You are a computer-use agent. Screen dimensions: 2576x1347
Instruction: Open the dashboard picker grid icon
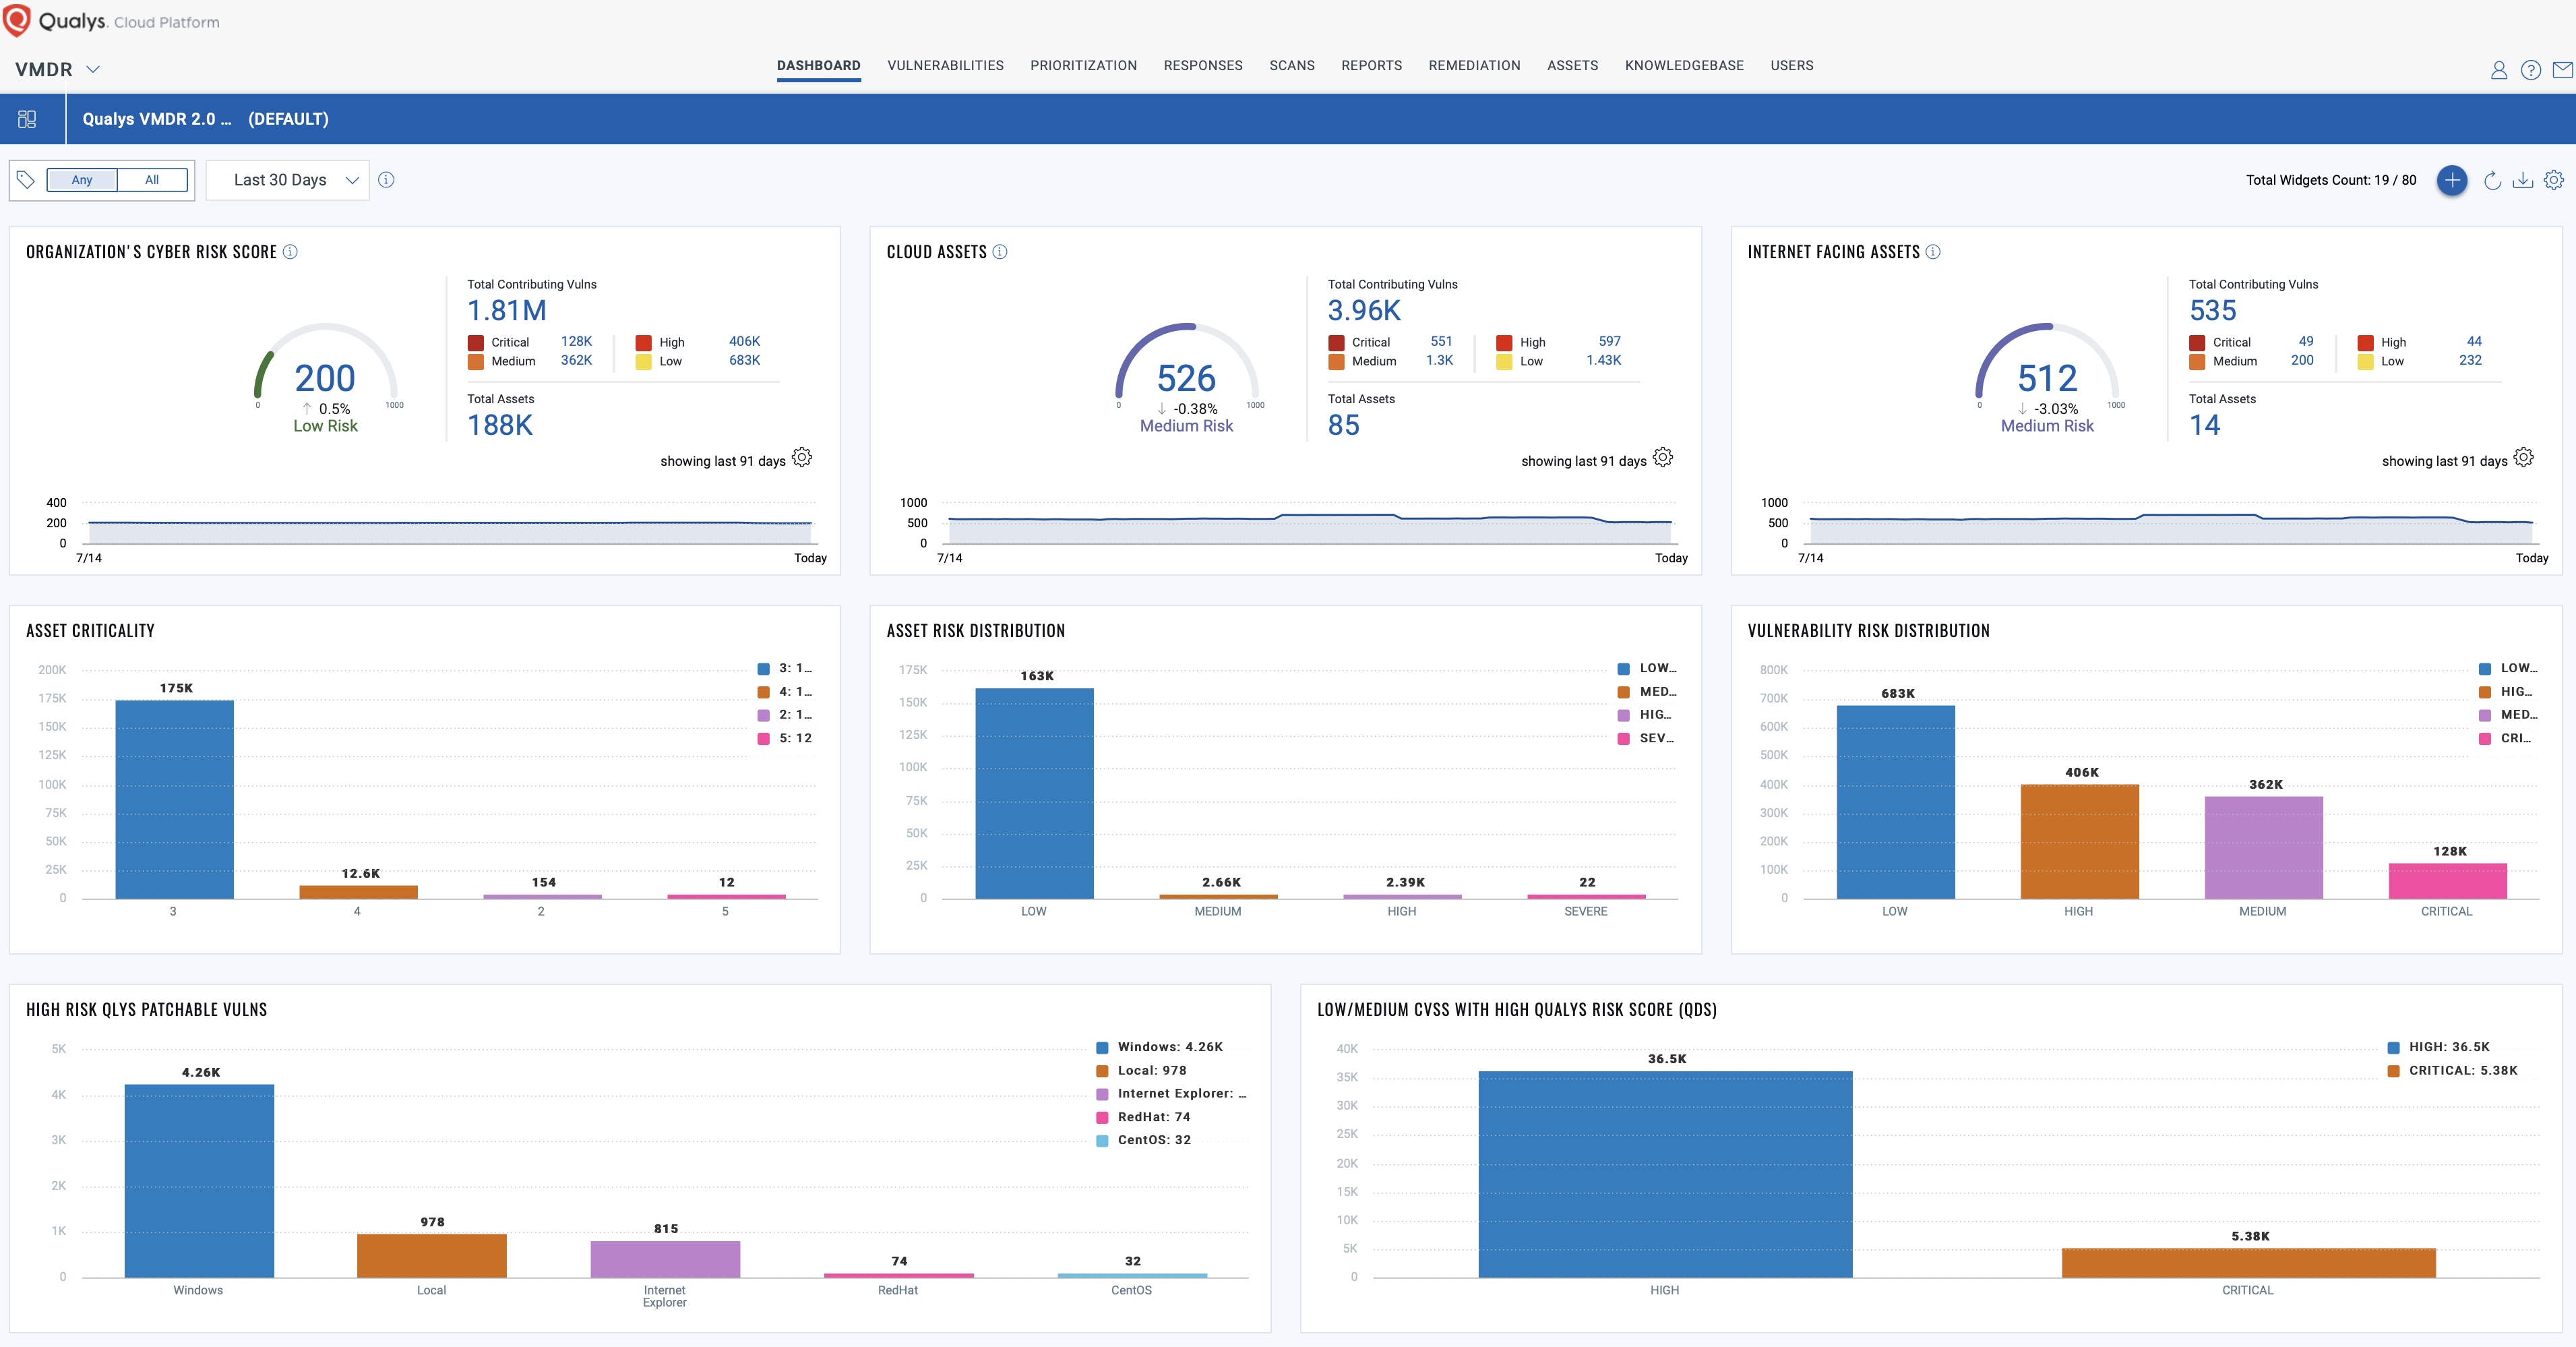tap(27, 118)
